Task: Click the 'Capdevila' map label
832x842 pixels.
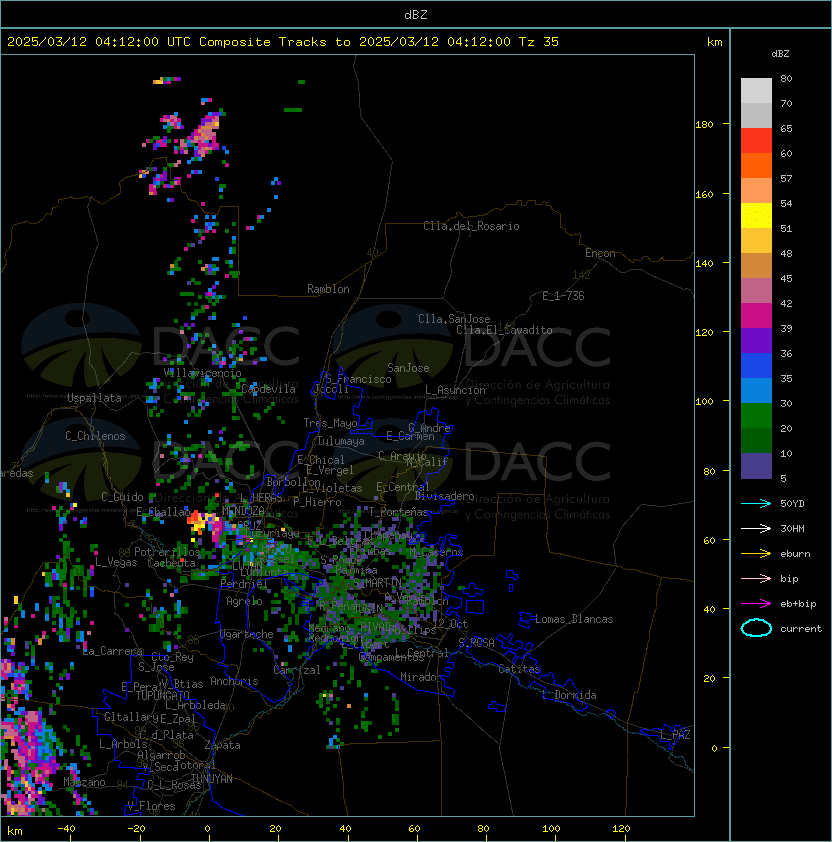Action: pyautogui.click(x=269, y=389)
